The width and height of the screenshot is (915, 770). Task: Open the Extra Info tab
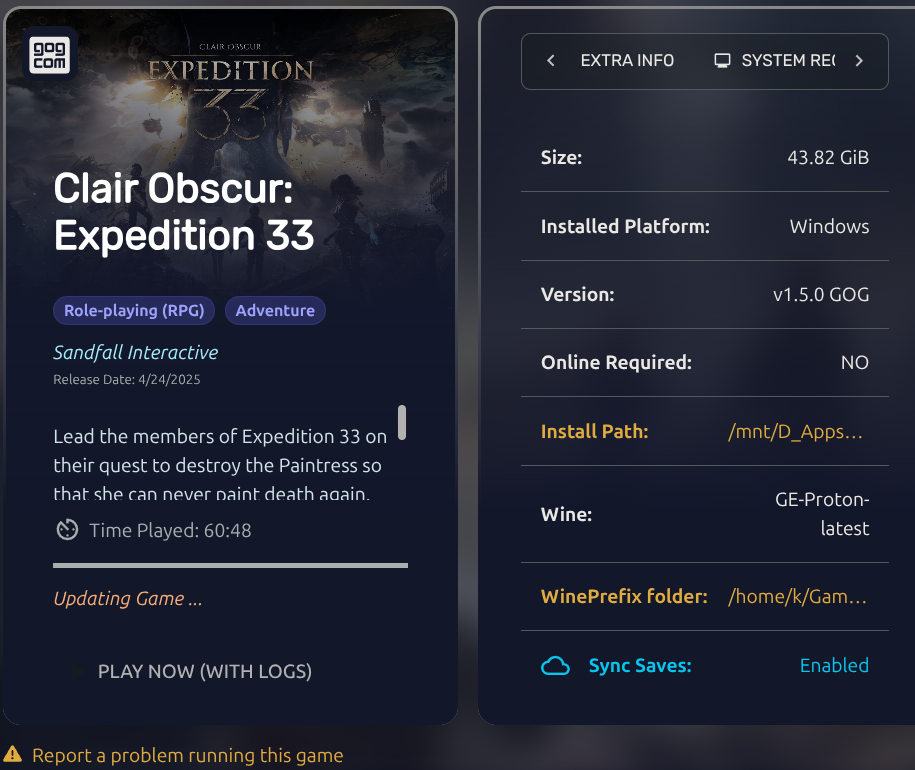coord(627,61)
